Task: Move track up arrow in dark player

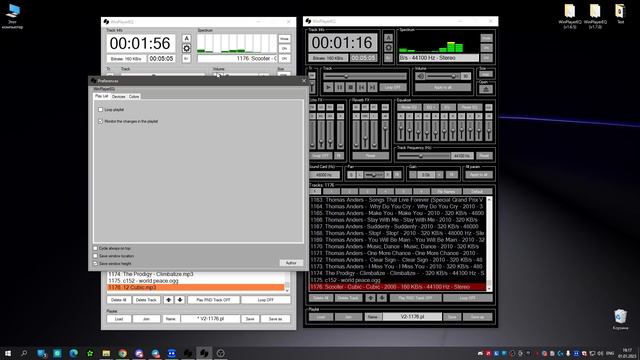Action: (371, 298)
